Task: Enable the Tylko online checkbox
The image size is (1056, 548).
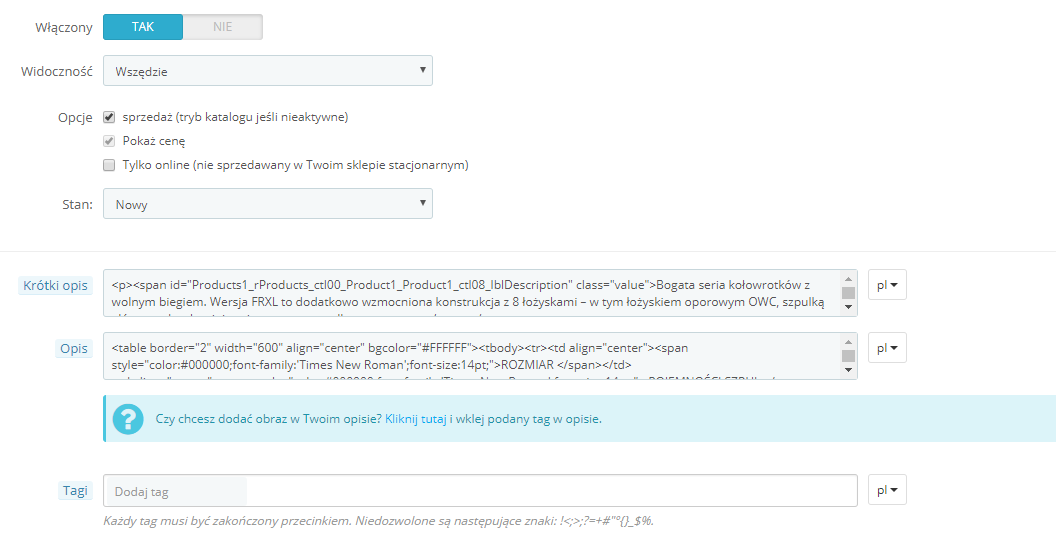Action: click(110, 165)
